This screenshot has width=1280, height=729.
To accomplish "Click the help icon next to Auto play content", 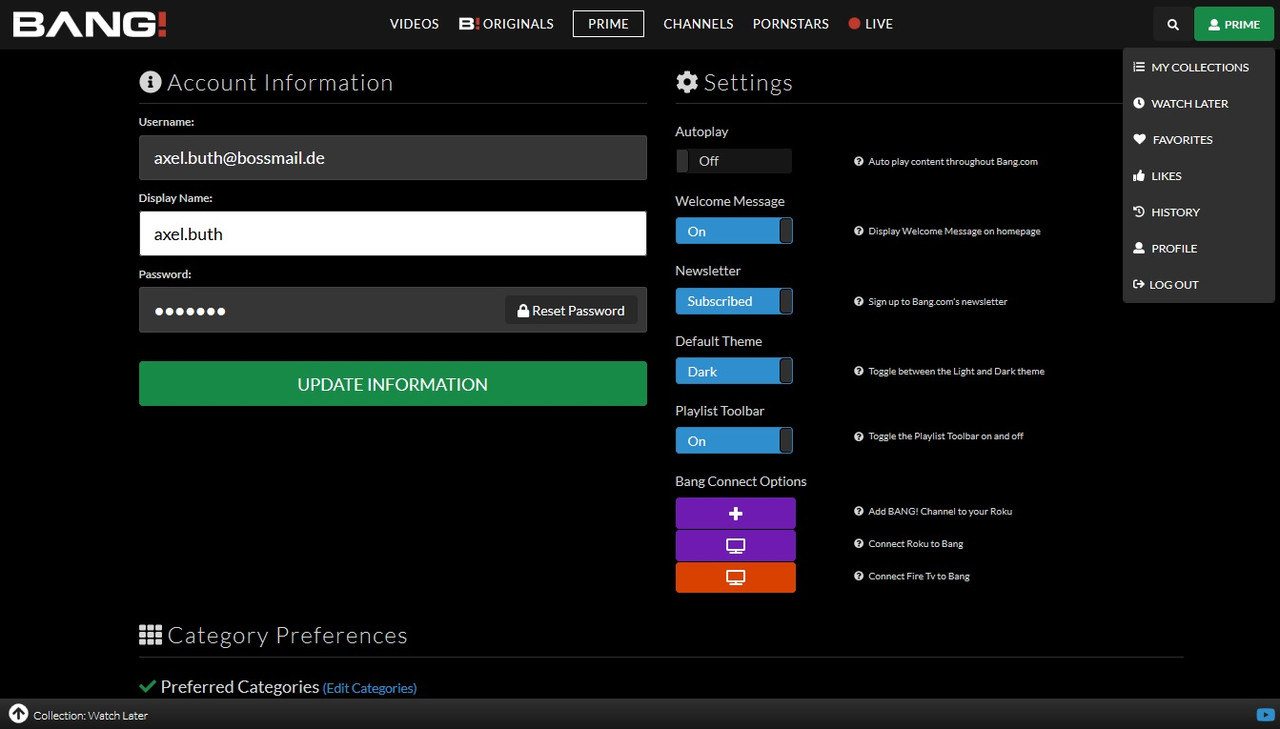I will pyautogui.click(x=859, y=161).
